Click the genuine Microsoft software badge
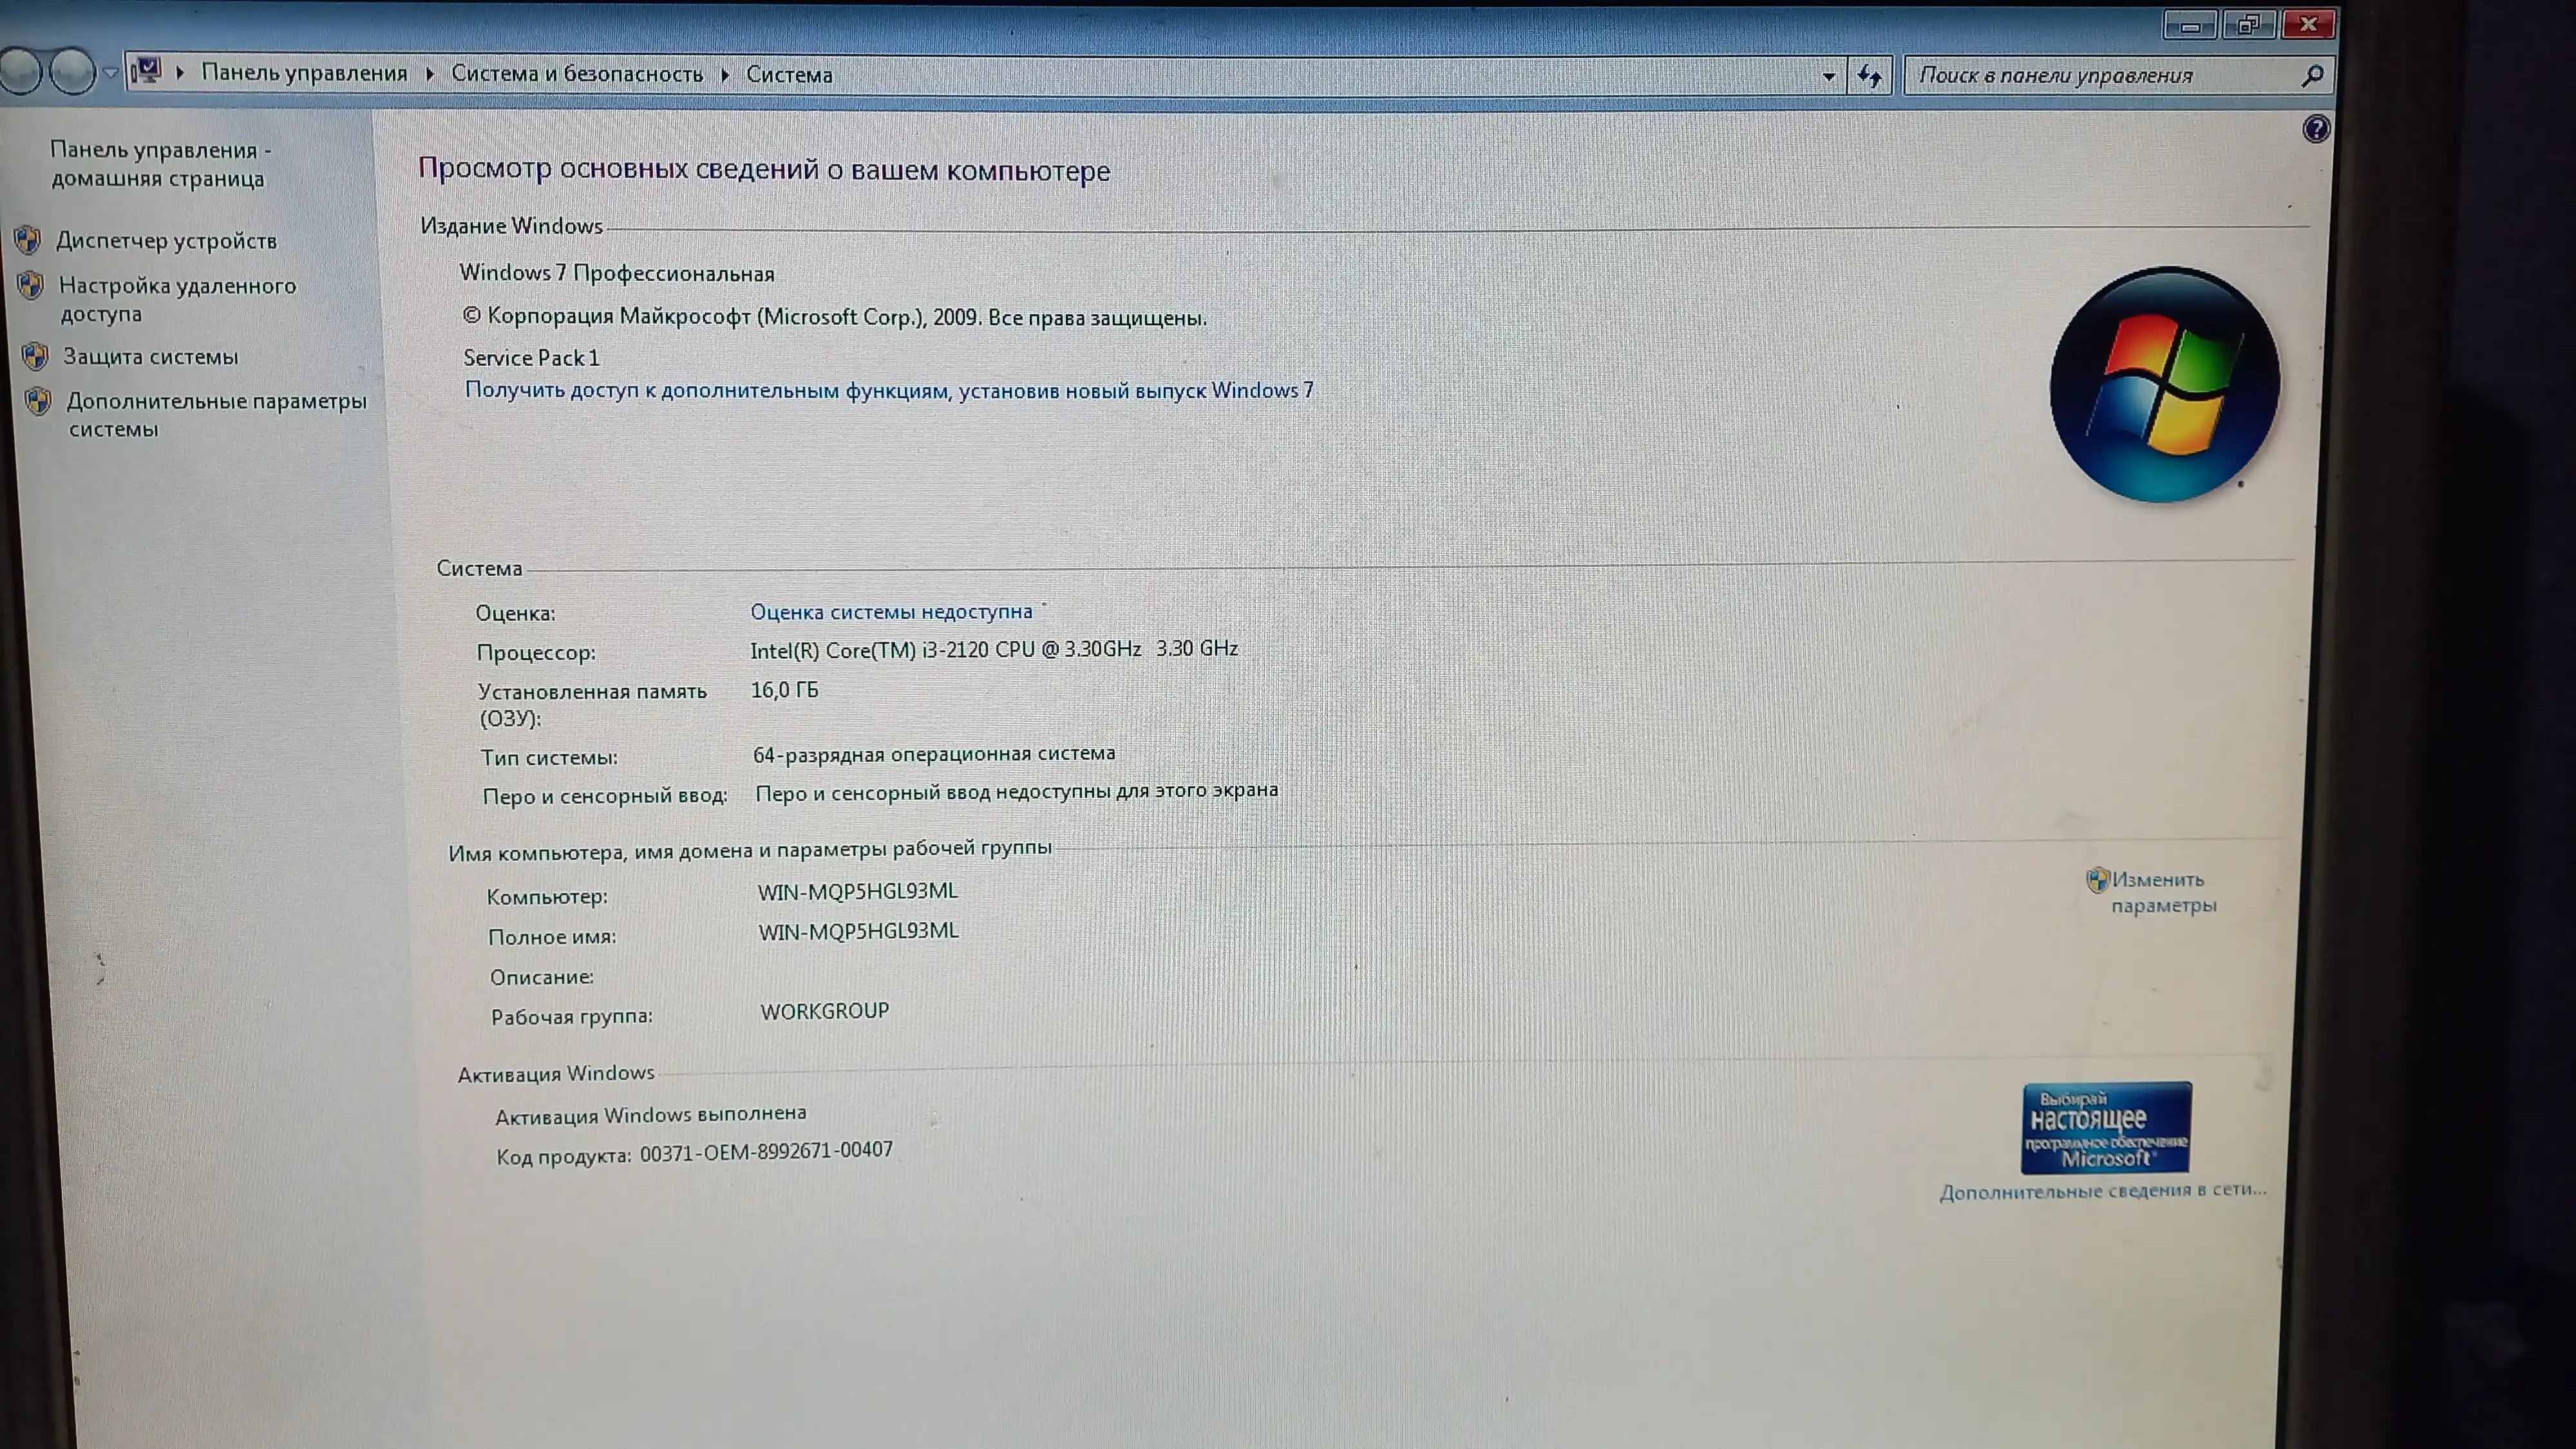 coord(2106,1127)
